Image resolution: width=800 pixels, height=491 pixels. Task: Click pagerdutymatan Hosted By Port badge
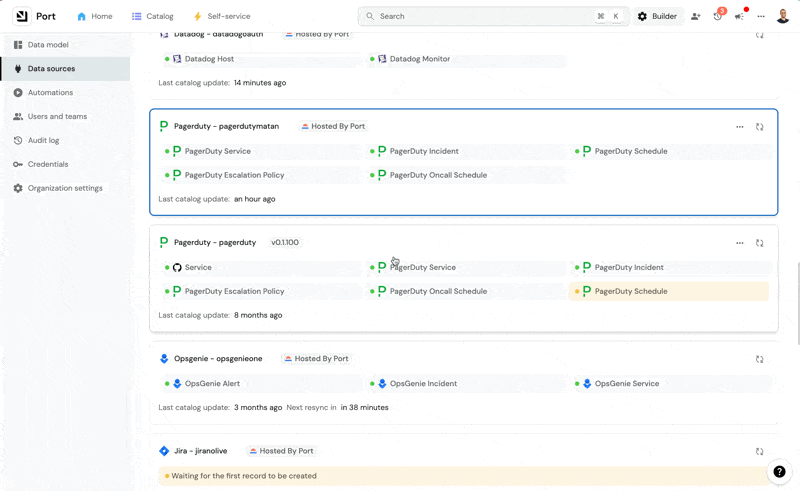pos(333,127)
